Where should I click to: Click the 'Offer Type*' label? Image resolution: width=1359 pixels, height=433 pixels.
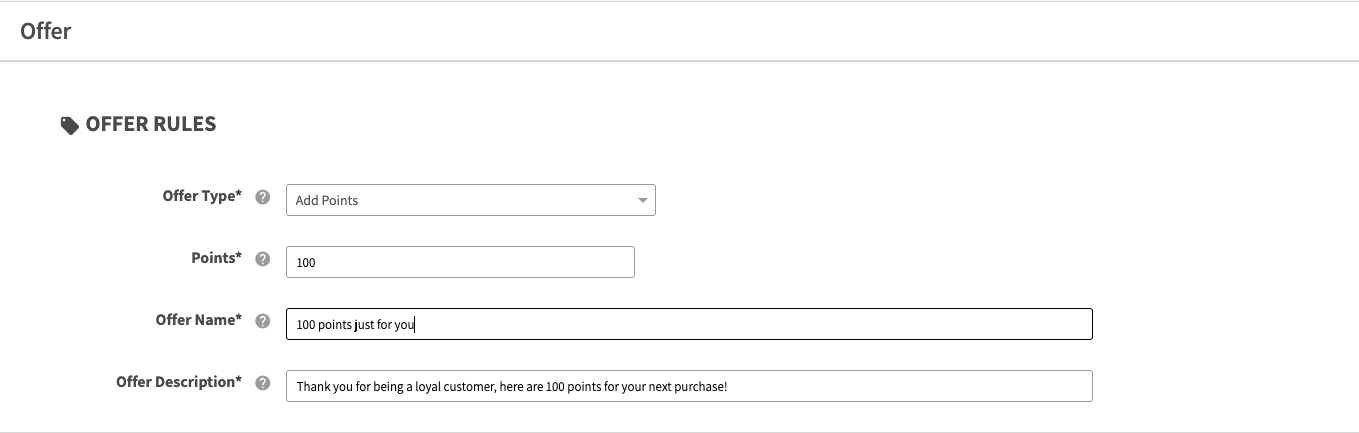(202, 196)
